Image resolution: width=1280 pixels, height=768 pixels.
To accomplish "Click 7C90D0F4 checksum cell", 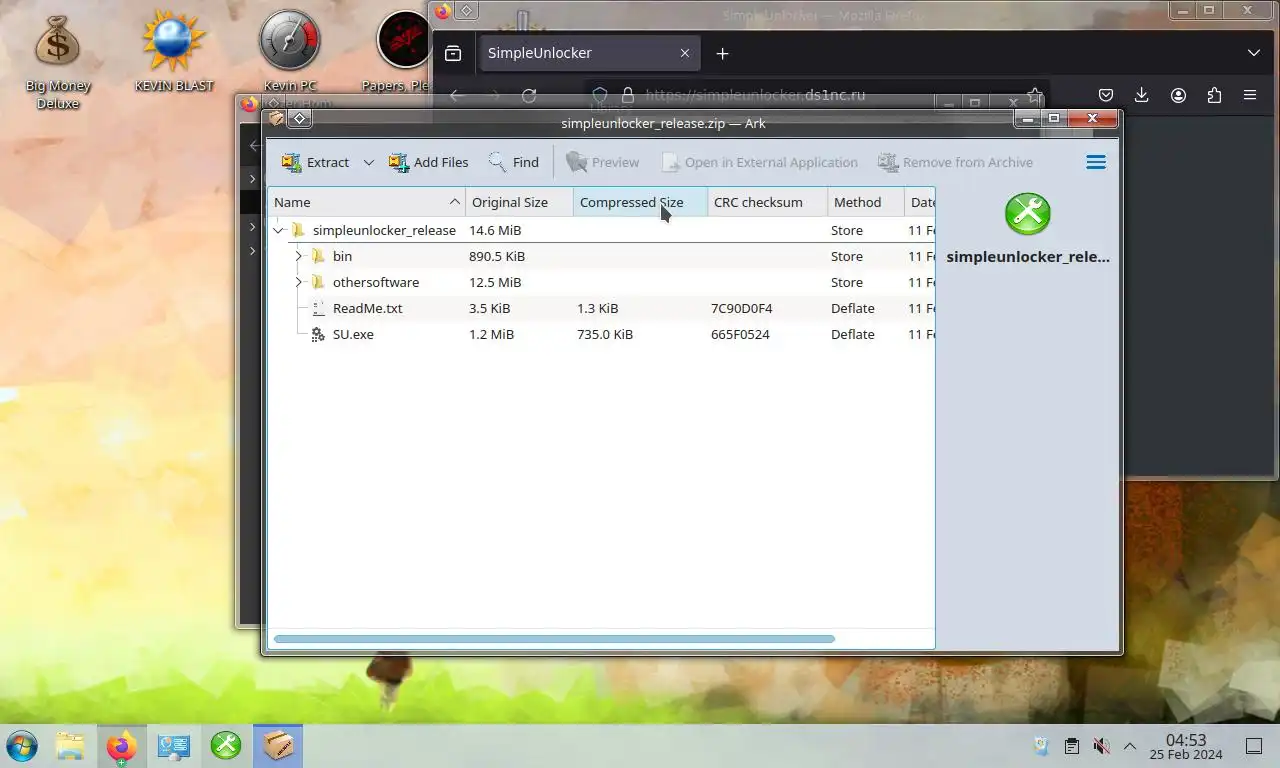I will coord(741,308).
